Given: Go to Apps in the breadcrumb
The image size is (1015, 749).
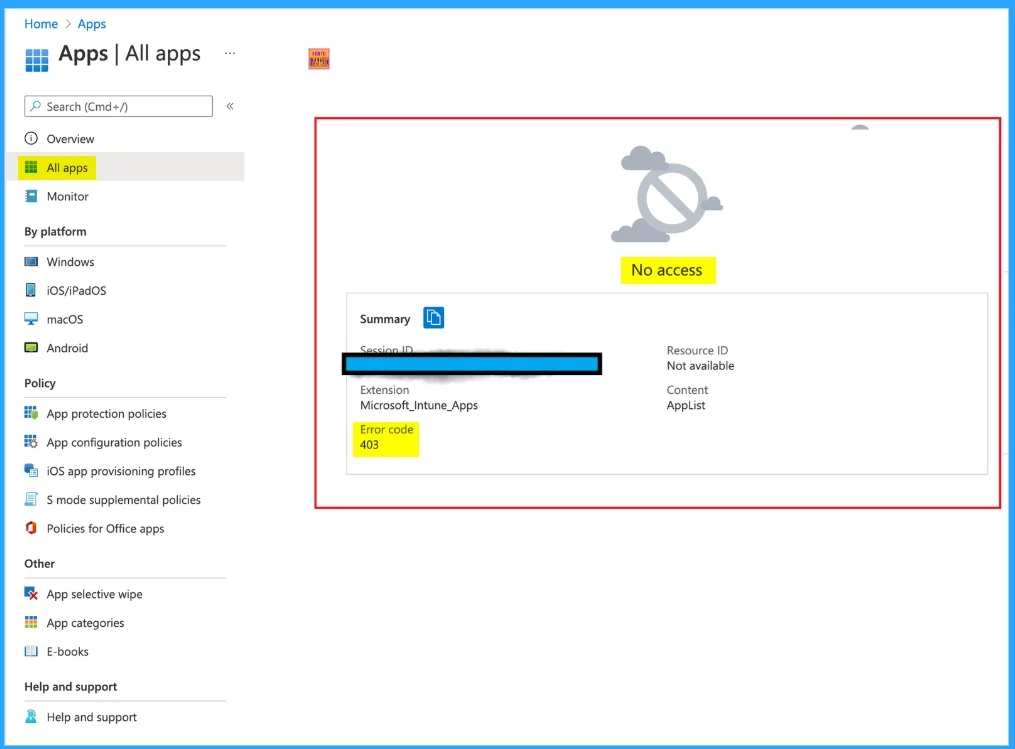Looking at the screenshot, I should tap(92, 24).
